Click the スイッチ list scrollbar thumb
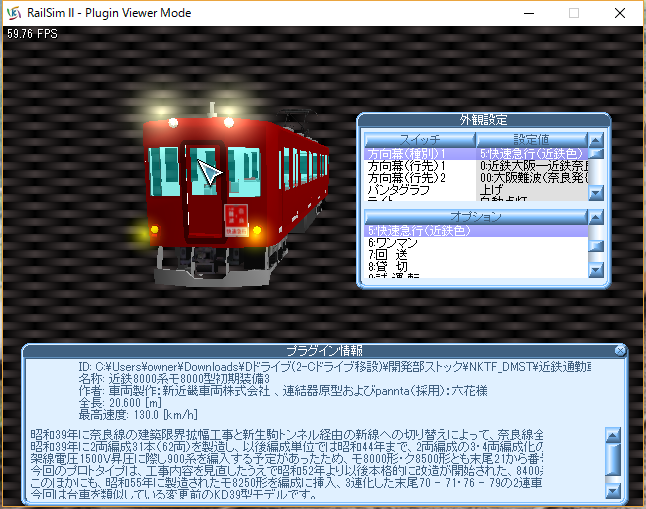The width and height of the screenshot is (646, 509). click(x=596, y=154)
